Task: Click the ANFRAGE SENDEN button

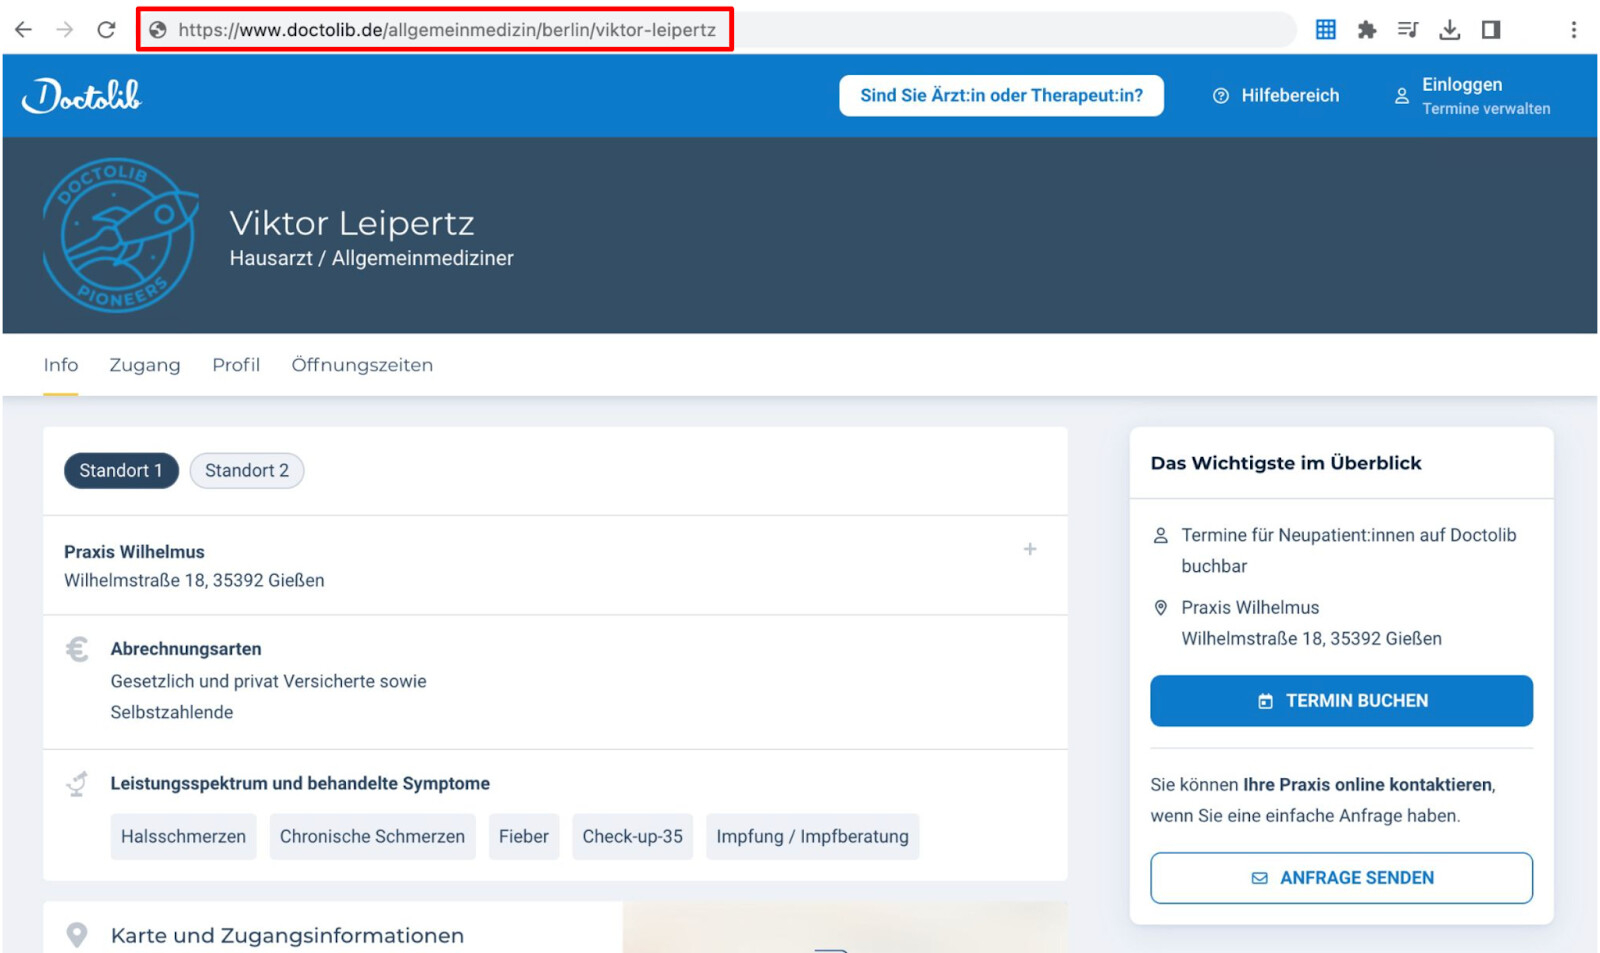Action: pyautogui.click(x=1341, y=878)
